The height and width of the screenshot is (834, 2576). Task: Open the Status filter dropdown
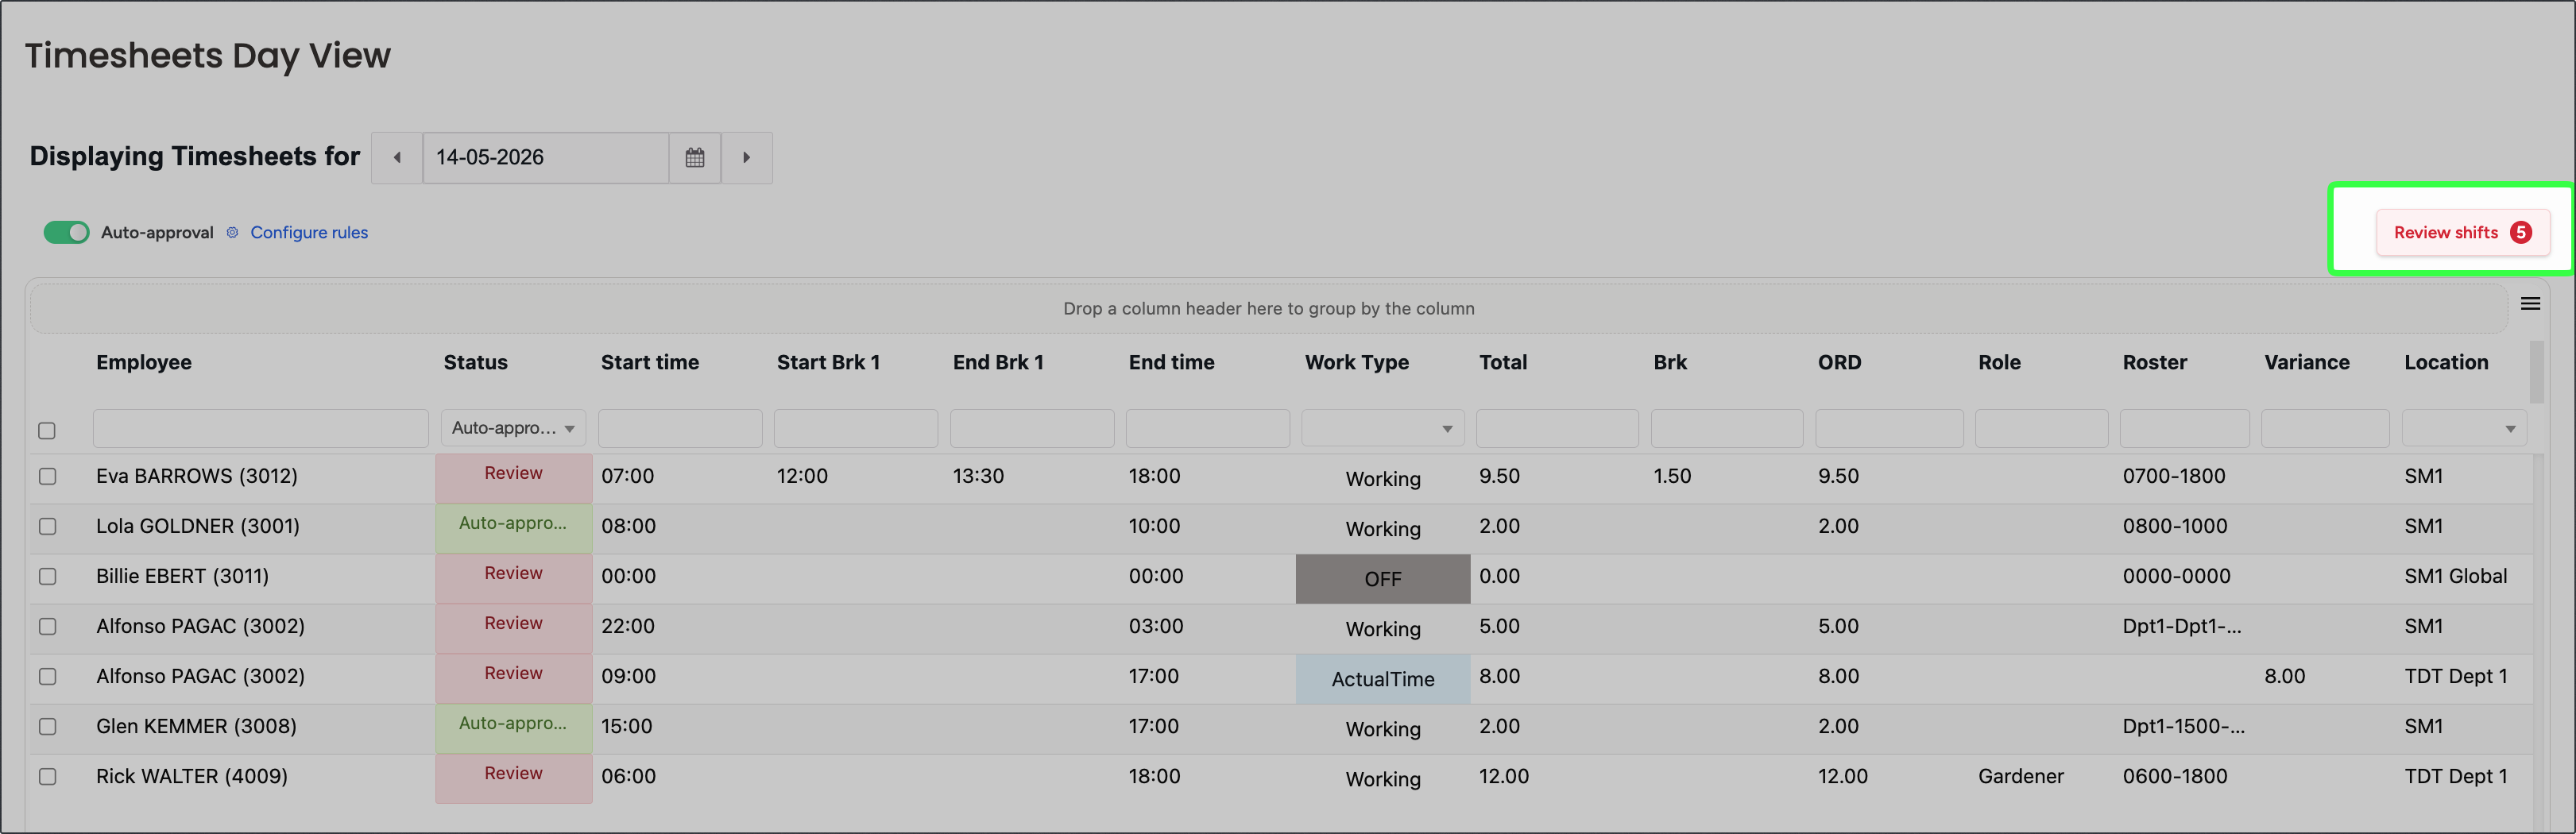513,428
